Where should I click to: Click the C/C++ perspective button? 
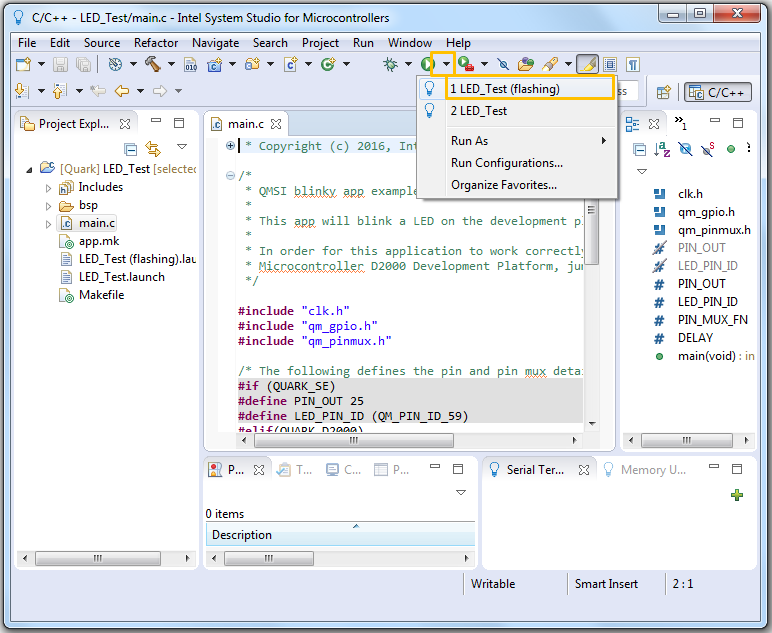718,92
